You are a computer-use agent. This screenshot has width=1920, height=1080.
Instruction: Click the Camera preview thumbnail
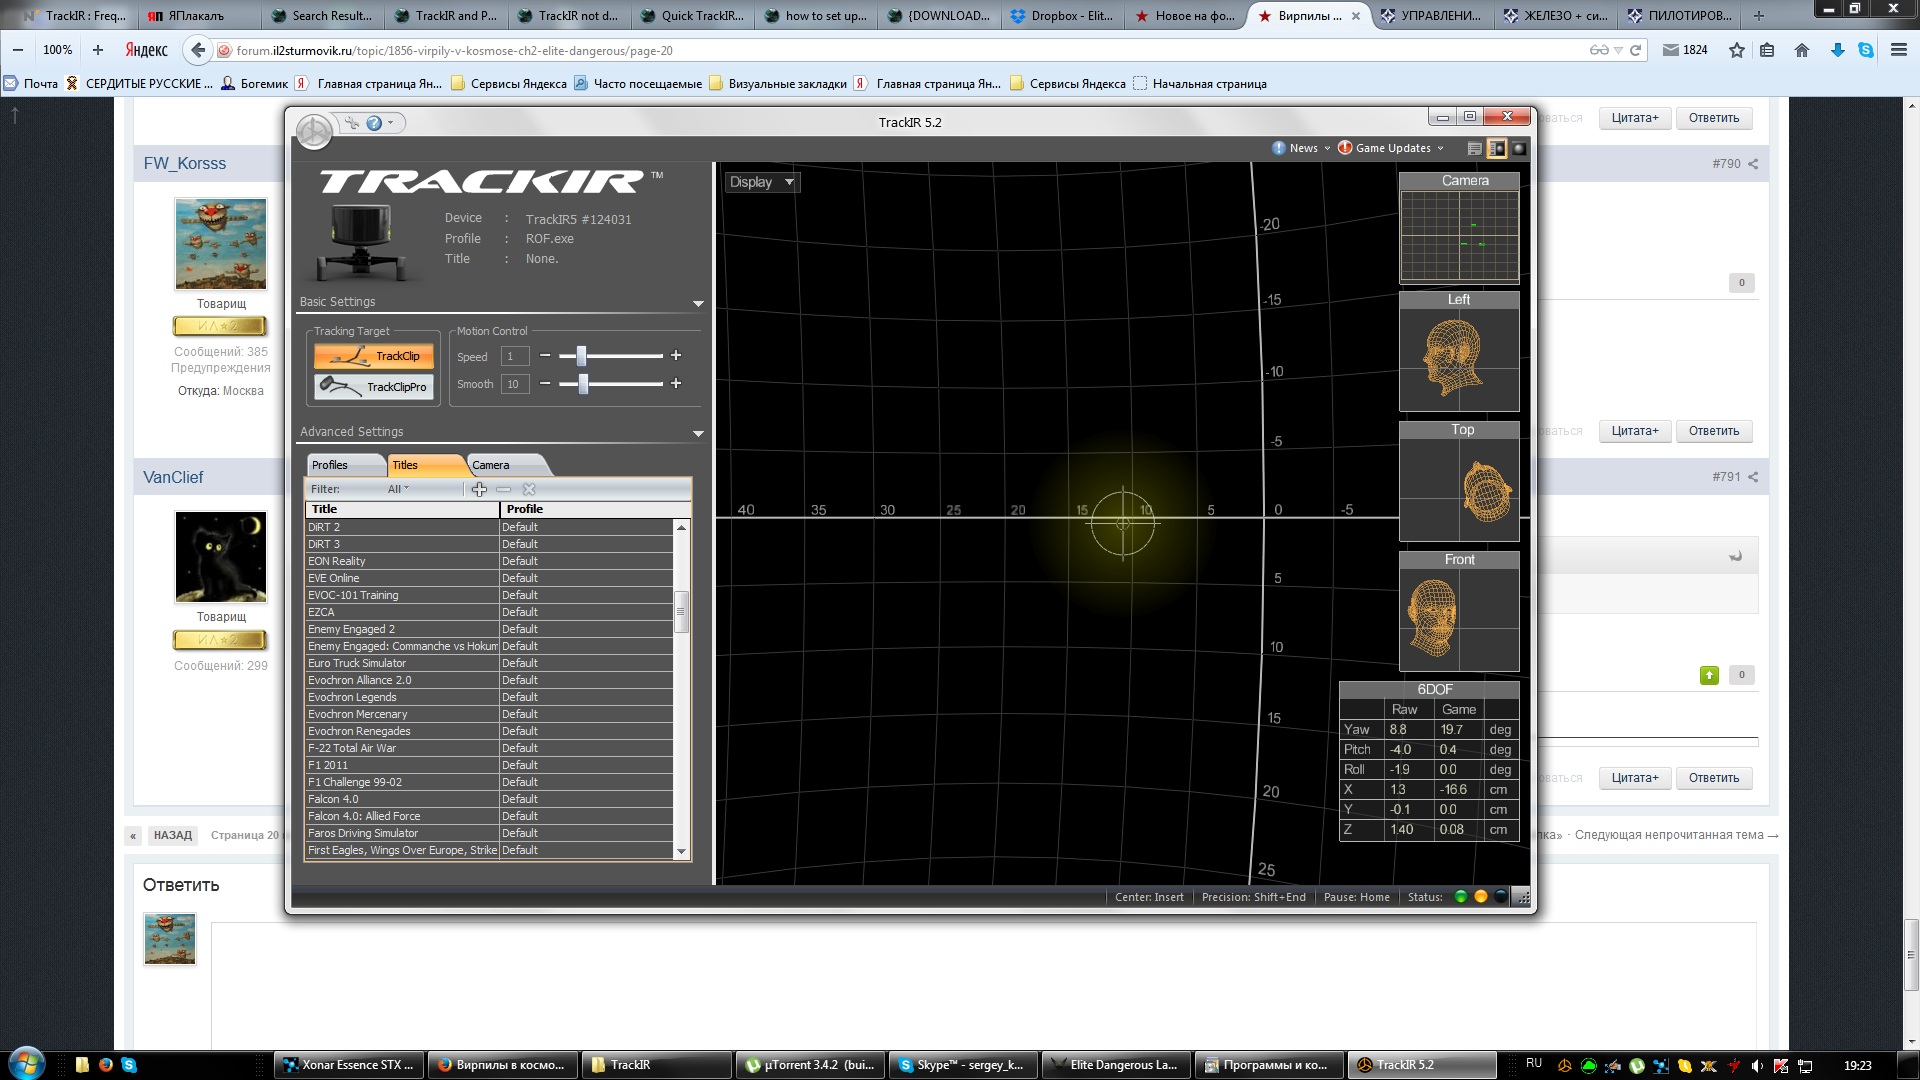coord(1459,229)
